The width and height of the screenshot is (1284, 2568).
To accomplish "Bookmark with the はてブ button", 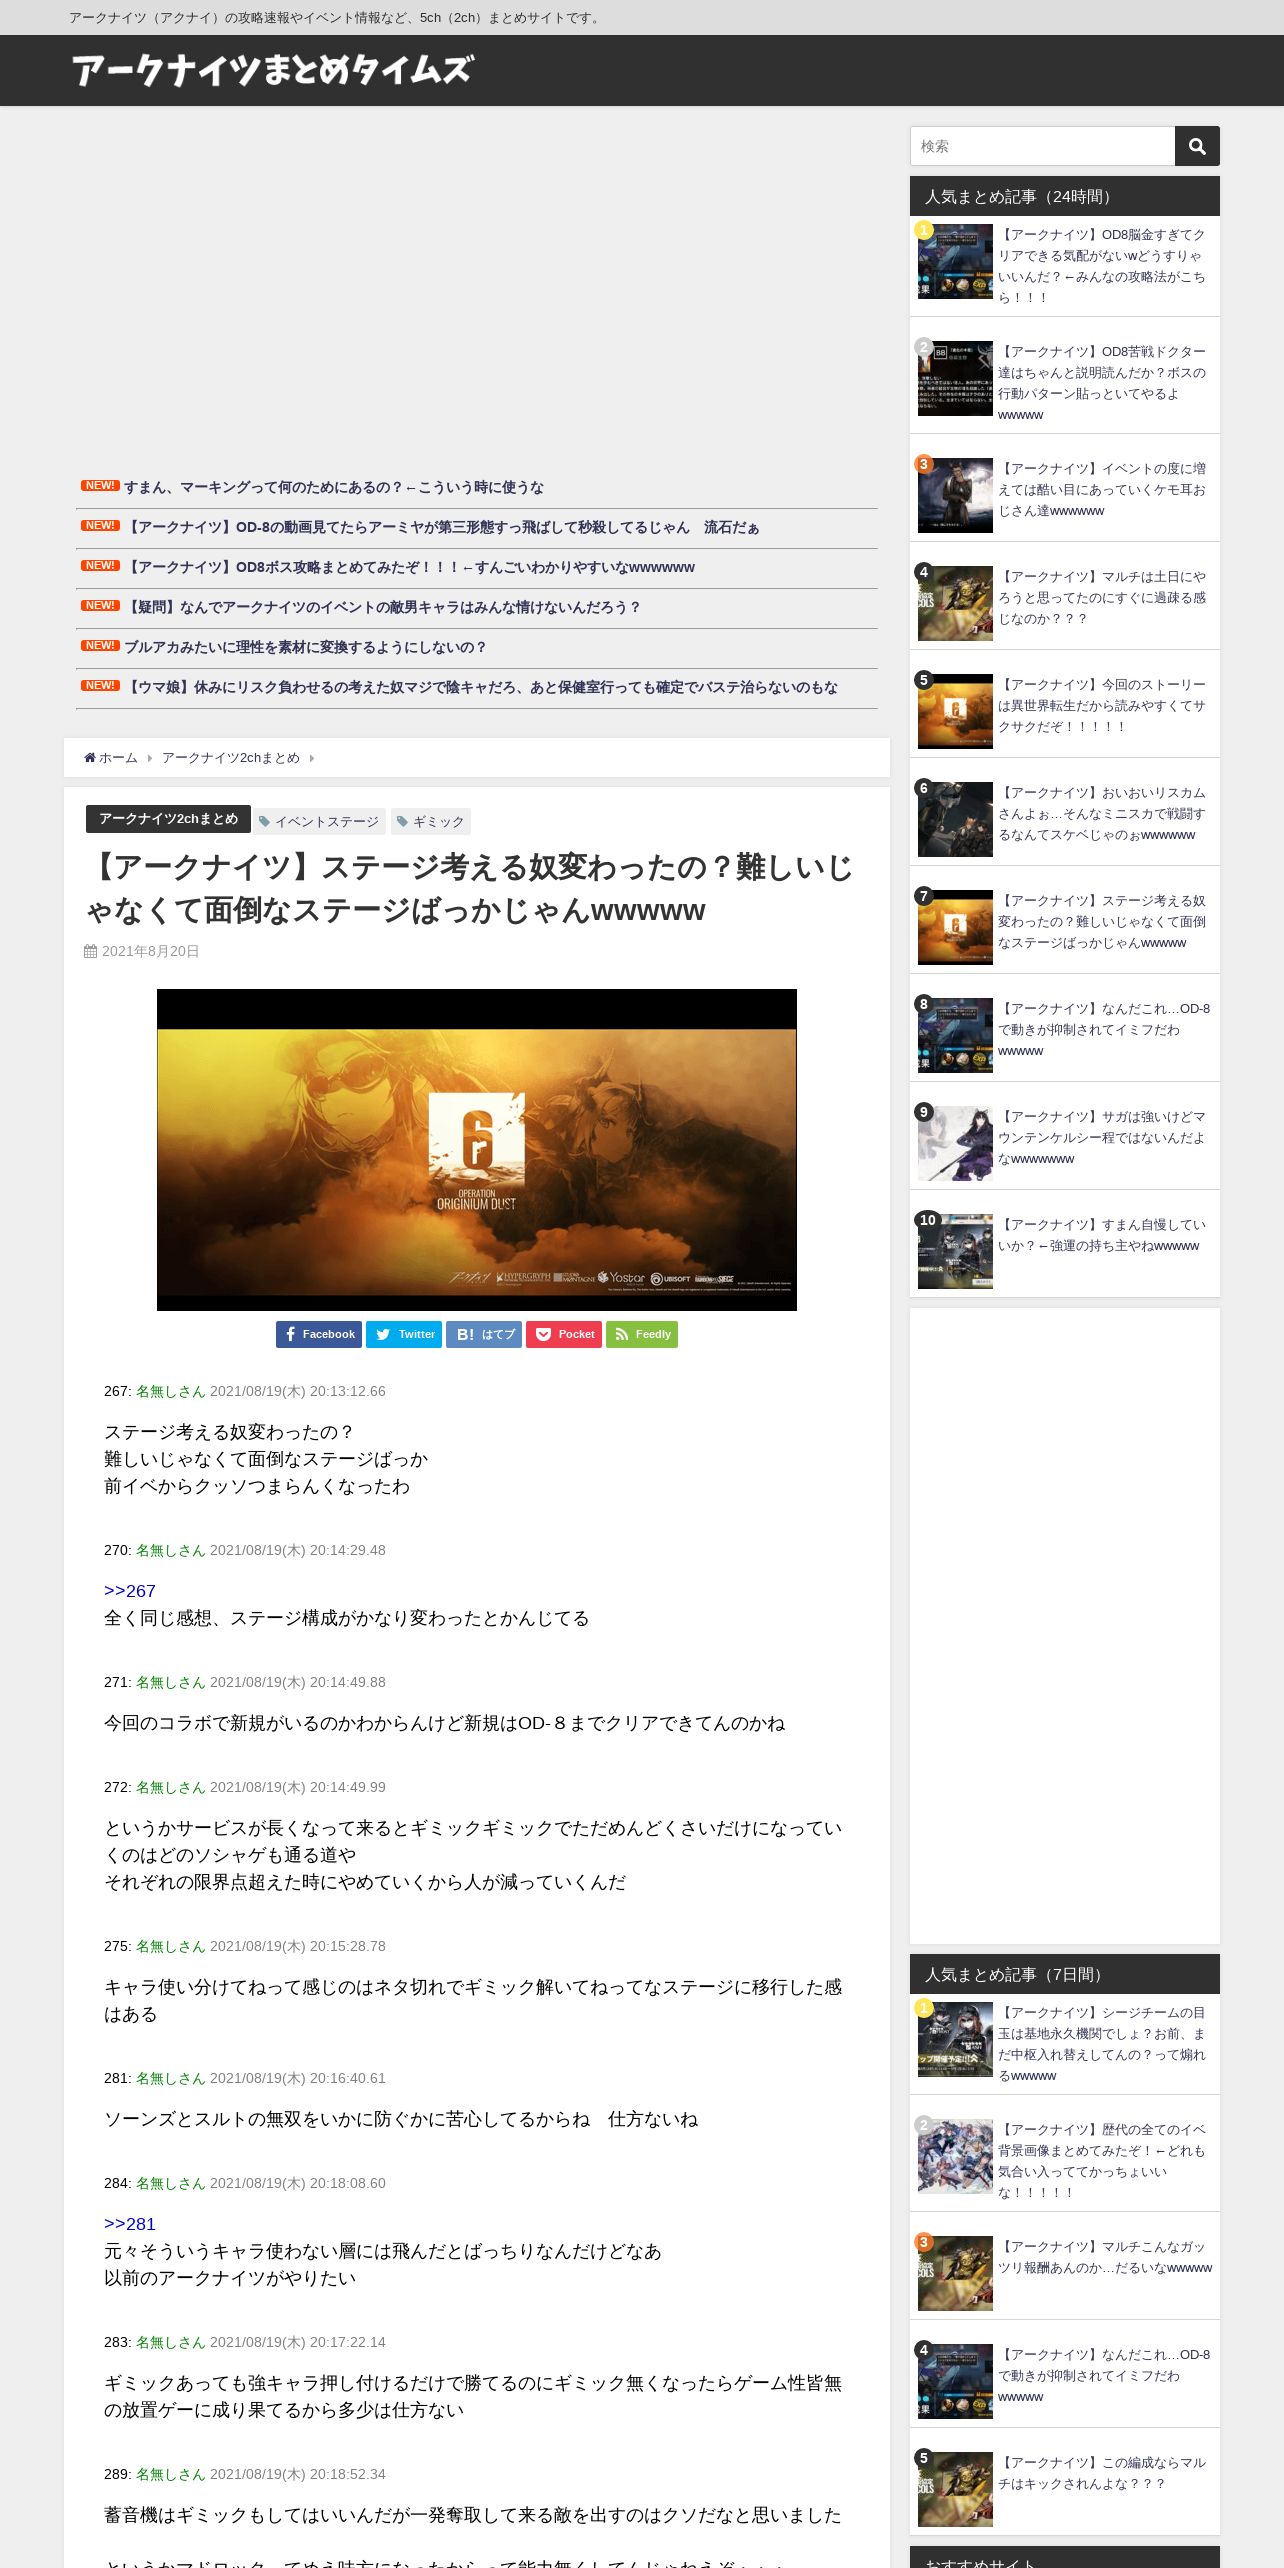I will tap(484, 1334).
